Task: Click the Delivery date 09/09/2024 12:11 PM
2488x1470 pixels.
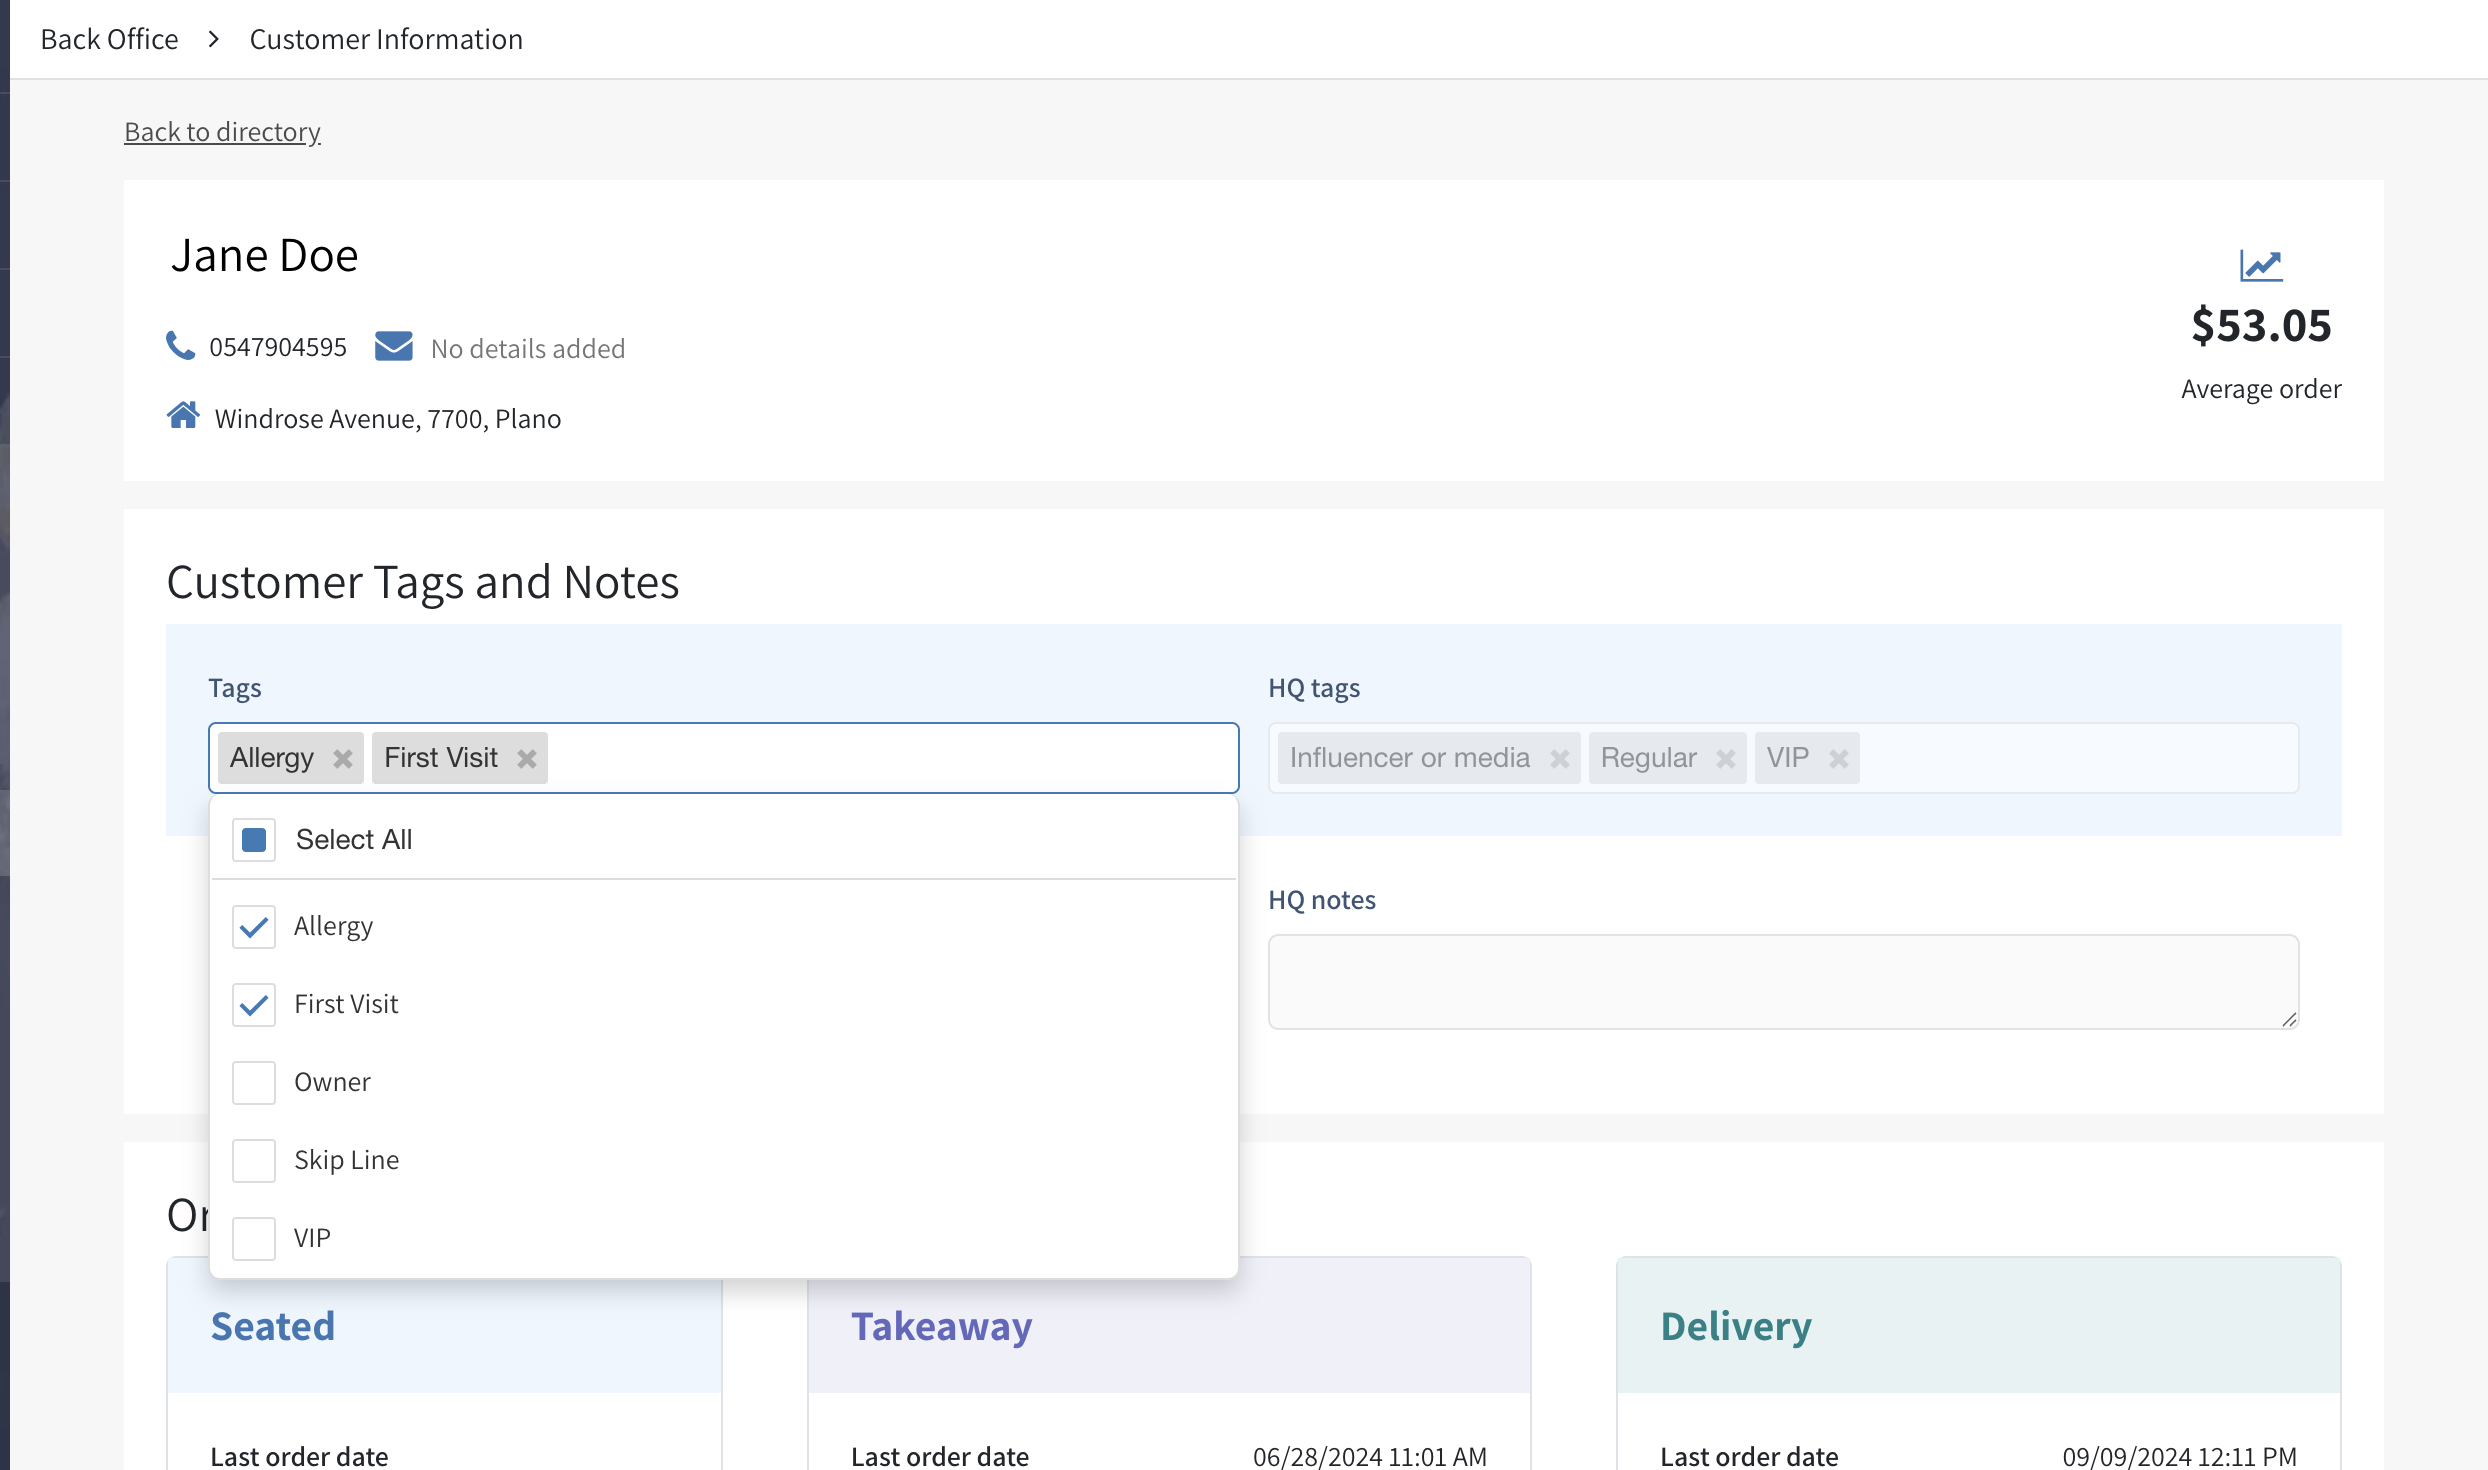Action: [2180, 1456]
